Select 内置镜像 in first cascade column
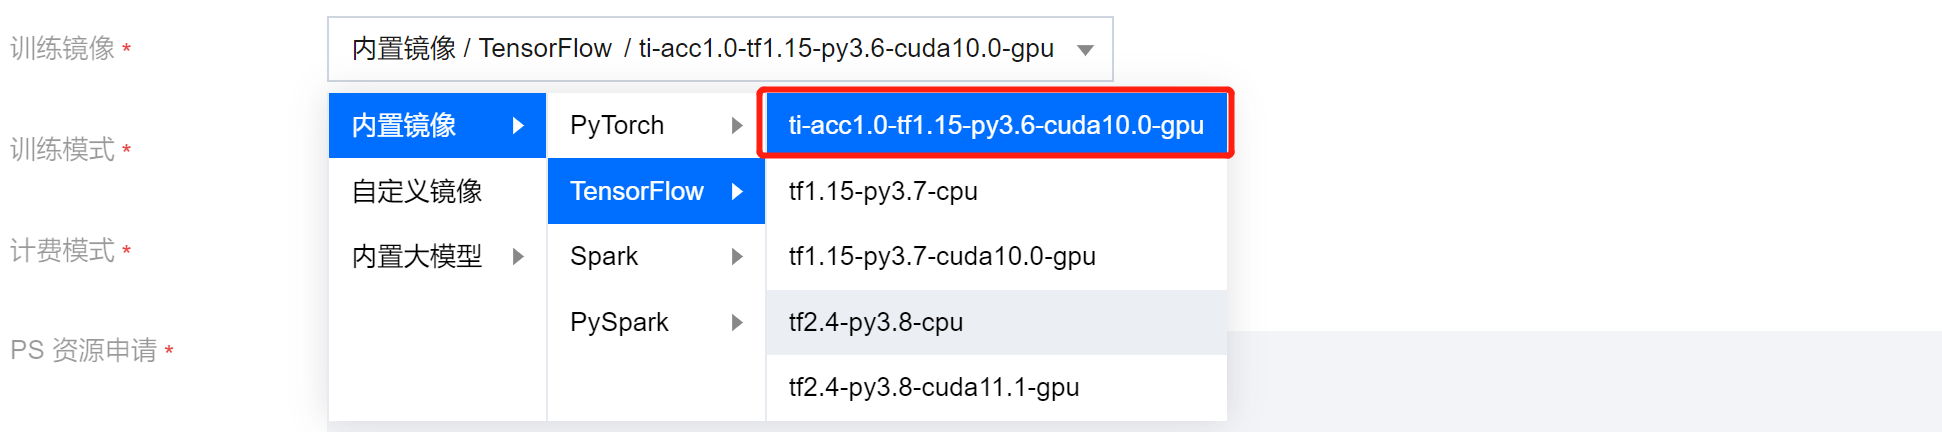 405,126
